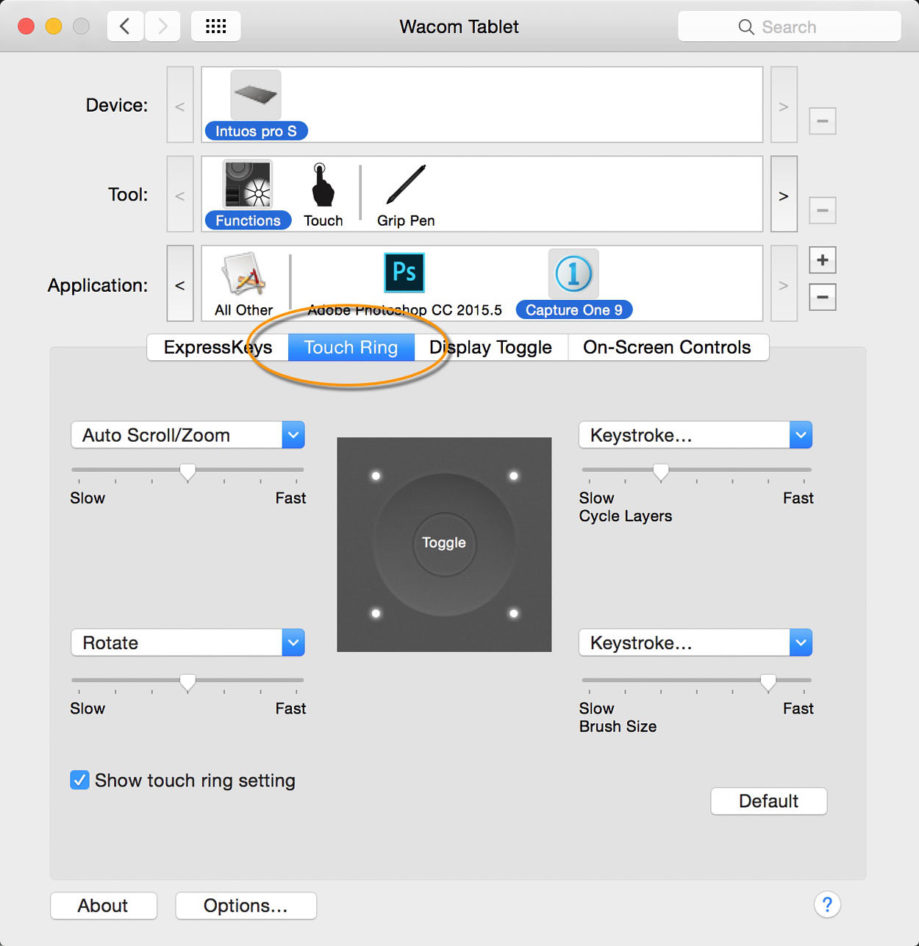919x946 pixels.
Task: Click the Default button
Action: pyautogui.click(x=769, y=801)
